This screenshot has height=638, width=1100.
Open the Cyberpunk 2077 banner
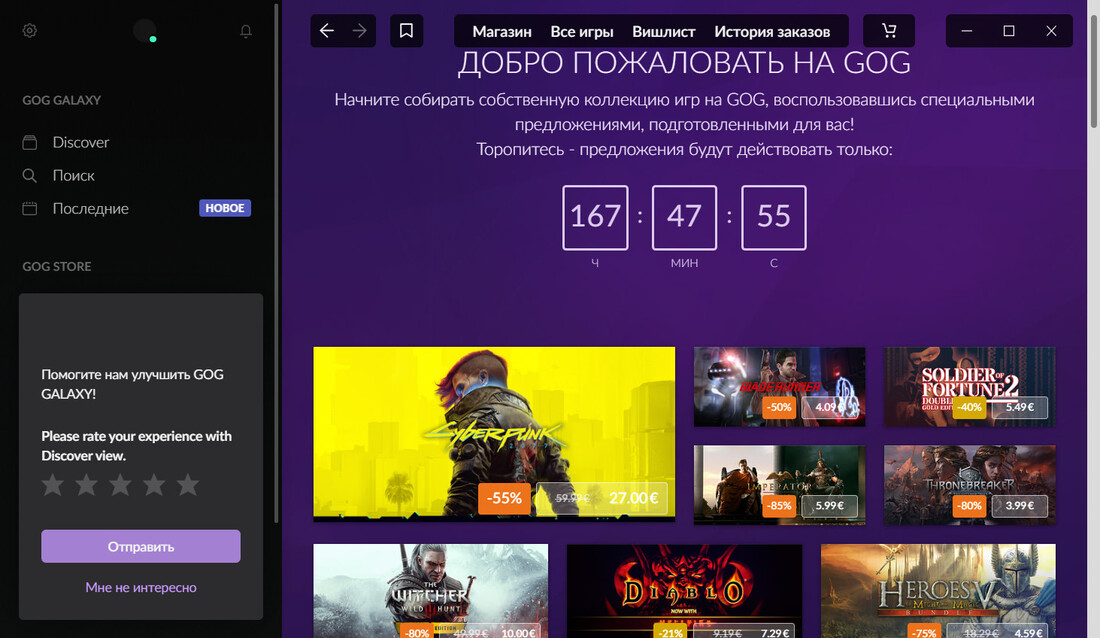point(494,434)
